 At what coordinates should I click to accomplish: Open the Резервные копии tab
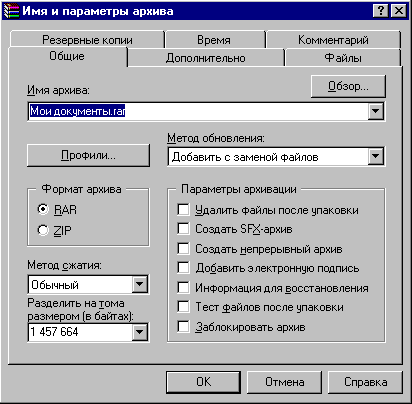point(87,40)
